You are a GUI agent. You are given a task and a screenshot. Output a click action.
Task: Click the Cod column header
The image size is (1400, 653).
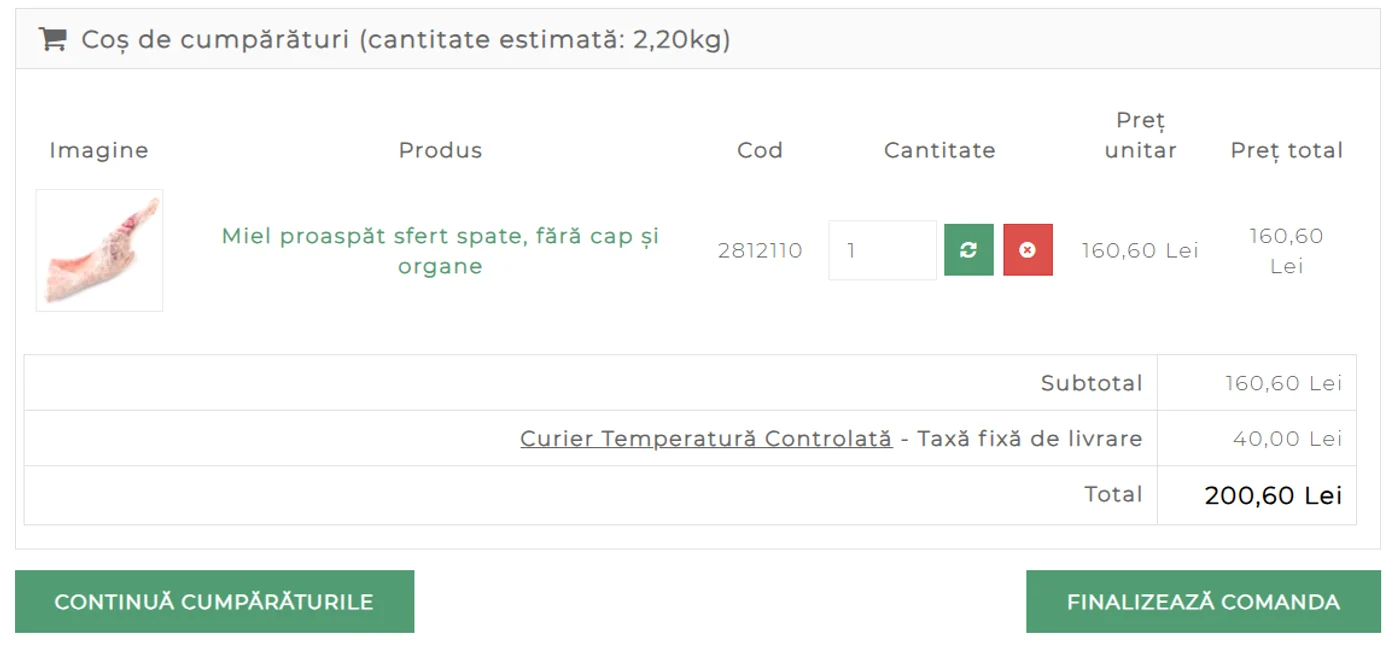760,150
